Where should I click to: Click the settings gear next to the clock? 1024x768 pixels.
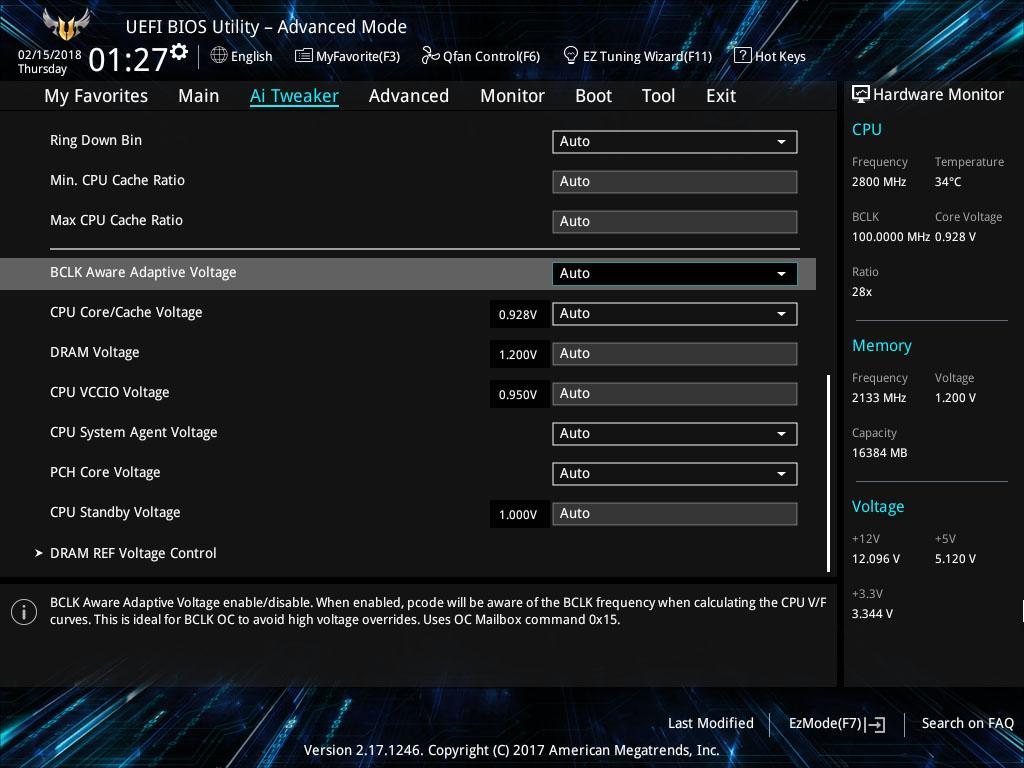coord(179,52)
